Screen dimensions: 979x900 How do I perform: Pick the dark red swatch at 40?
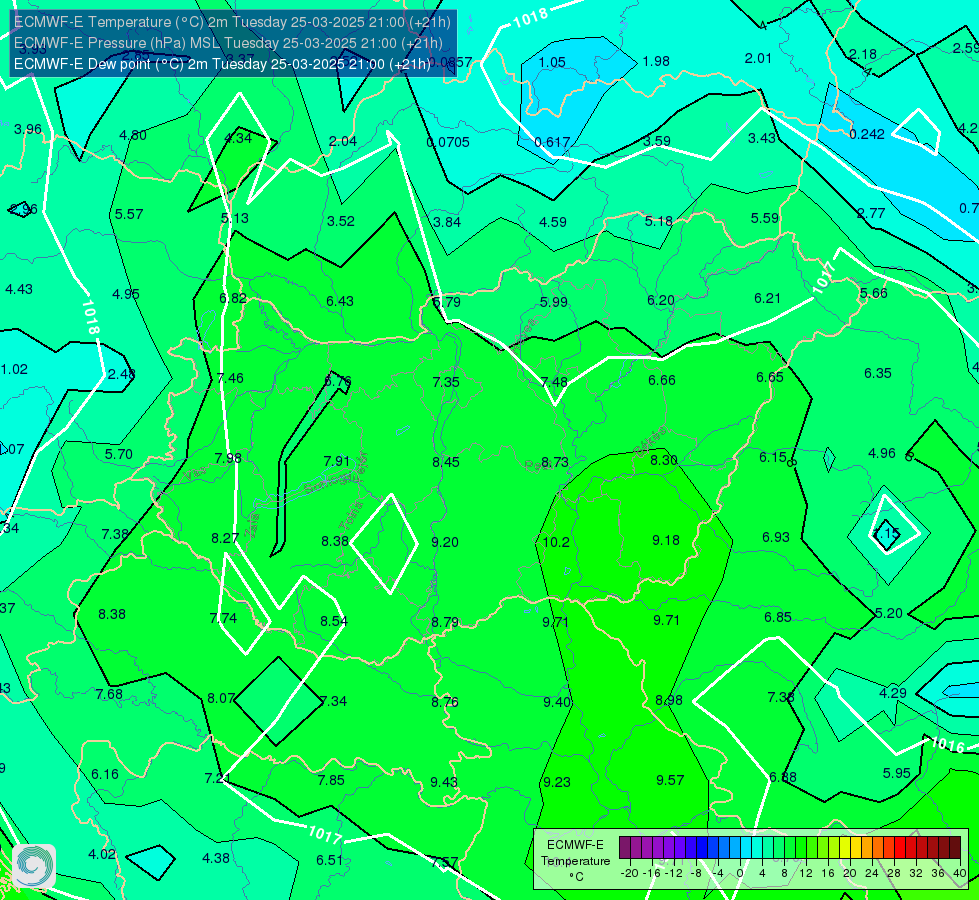pyautogui.click(x=955, y=848)
